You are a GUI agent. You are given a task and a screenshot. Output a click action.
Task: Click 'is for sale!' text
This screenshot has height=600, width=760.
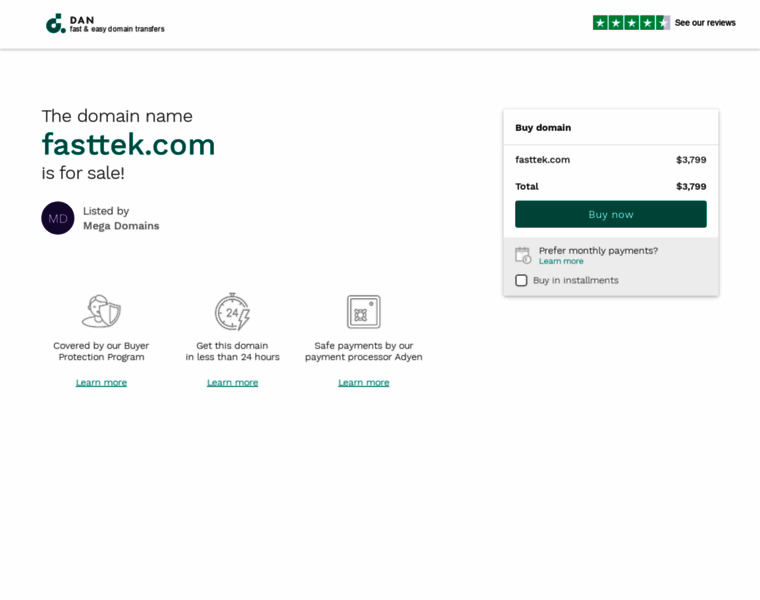tap(83, 173)
